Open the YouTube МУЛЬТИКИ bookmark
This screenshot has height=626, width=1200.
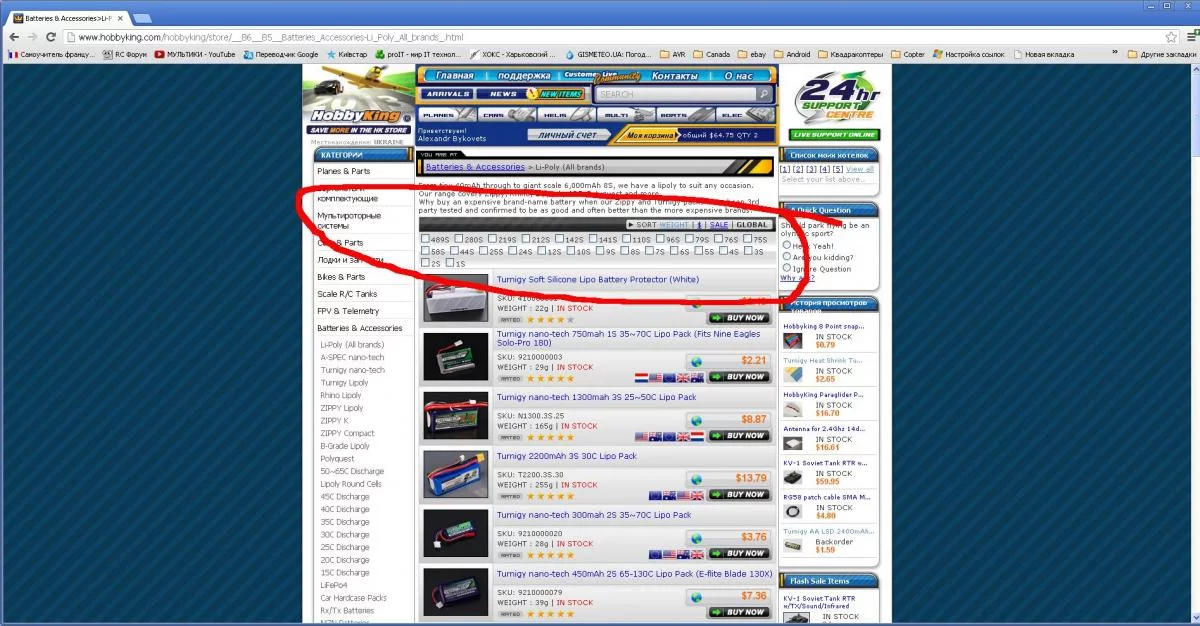click(x=195, y=54)
